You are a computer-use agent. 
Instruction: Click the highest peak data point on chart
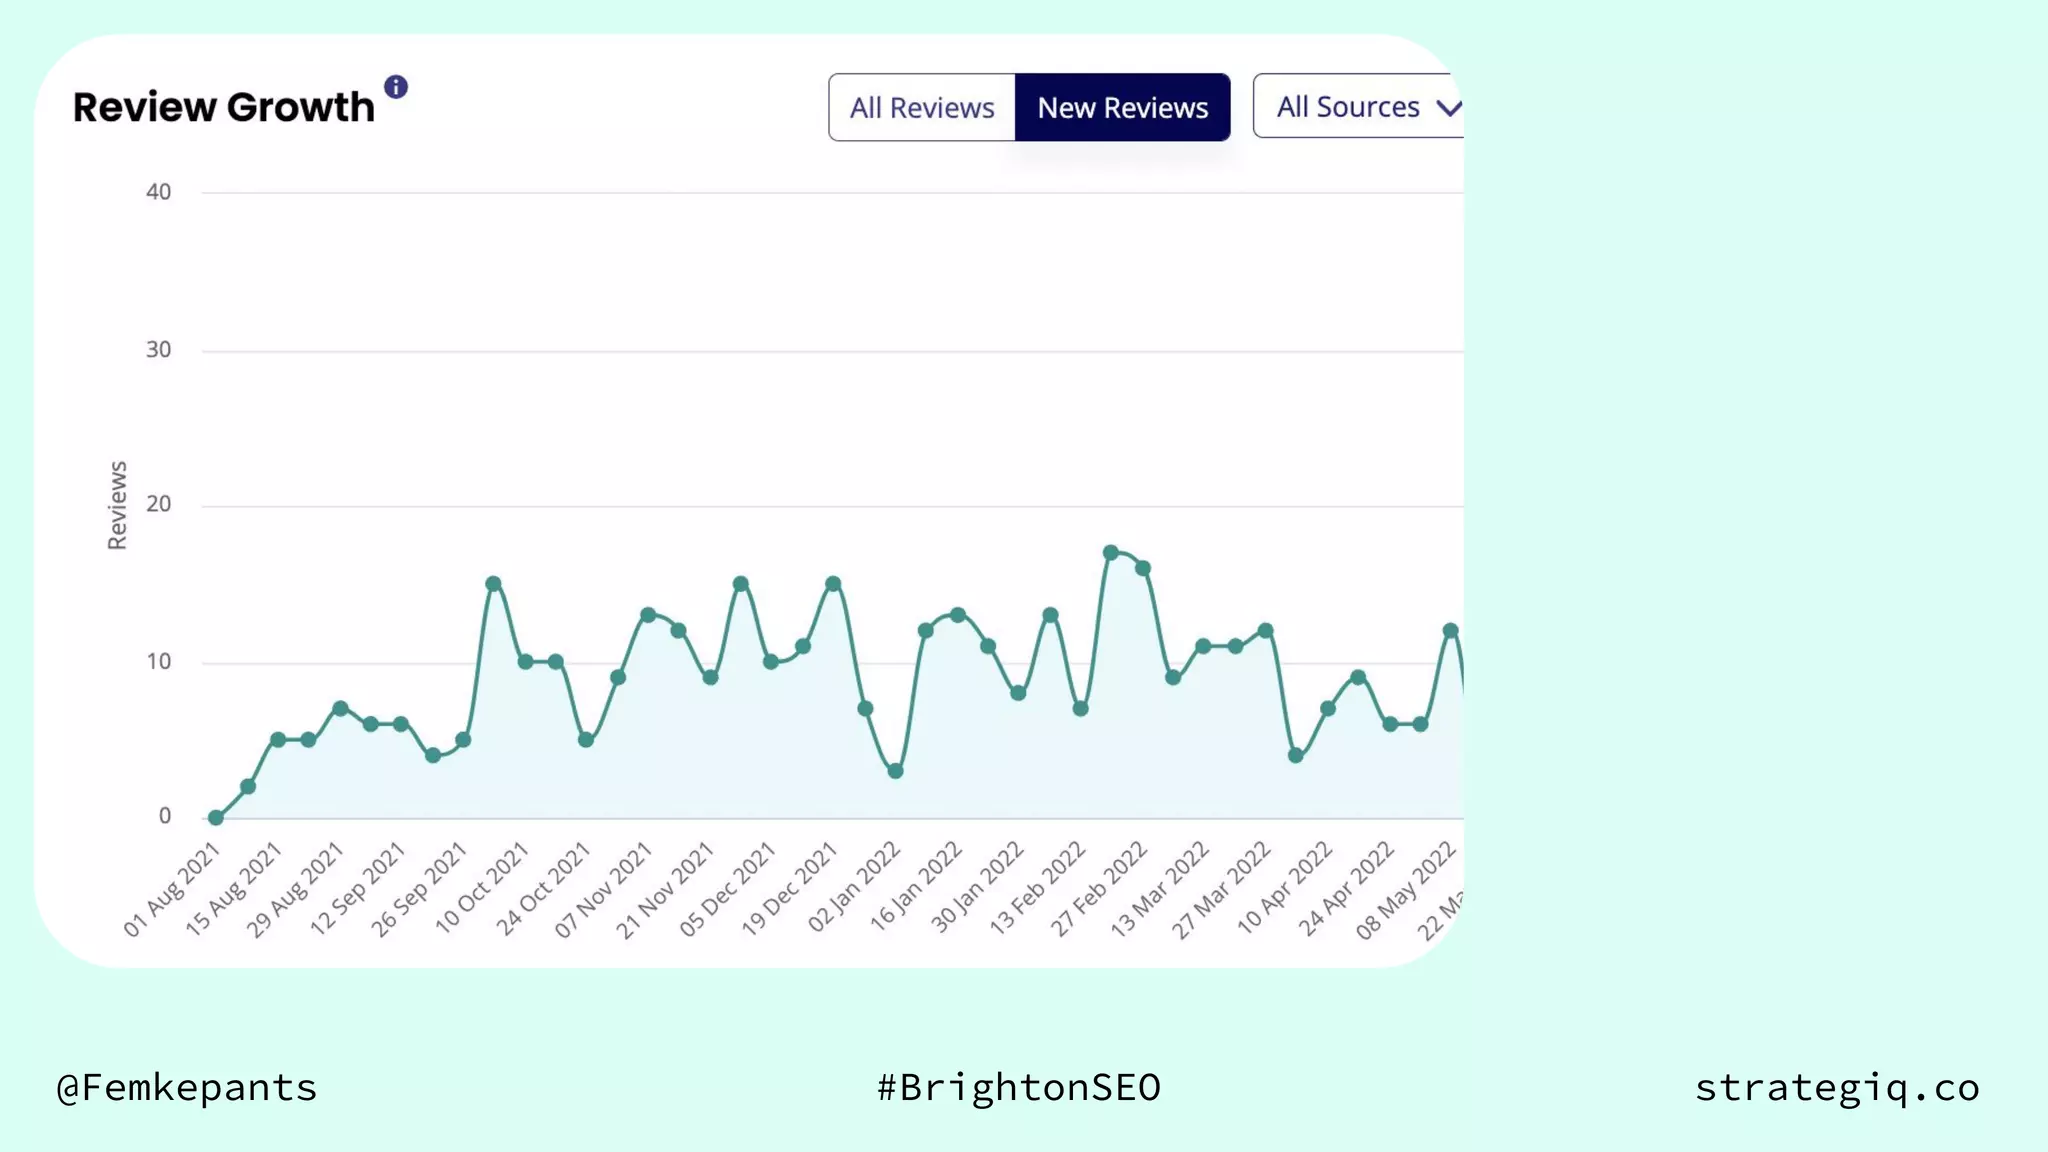click(1110, 552)
